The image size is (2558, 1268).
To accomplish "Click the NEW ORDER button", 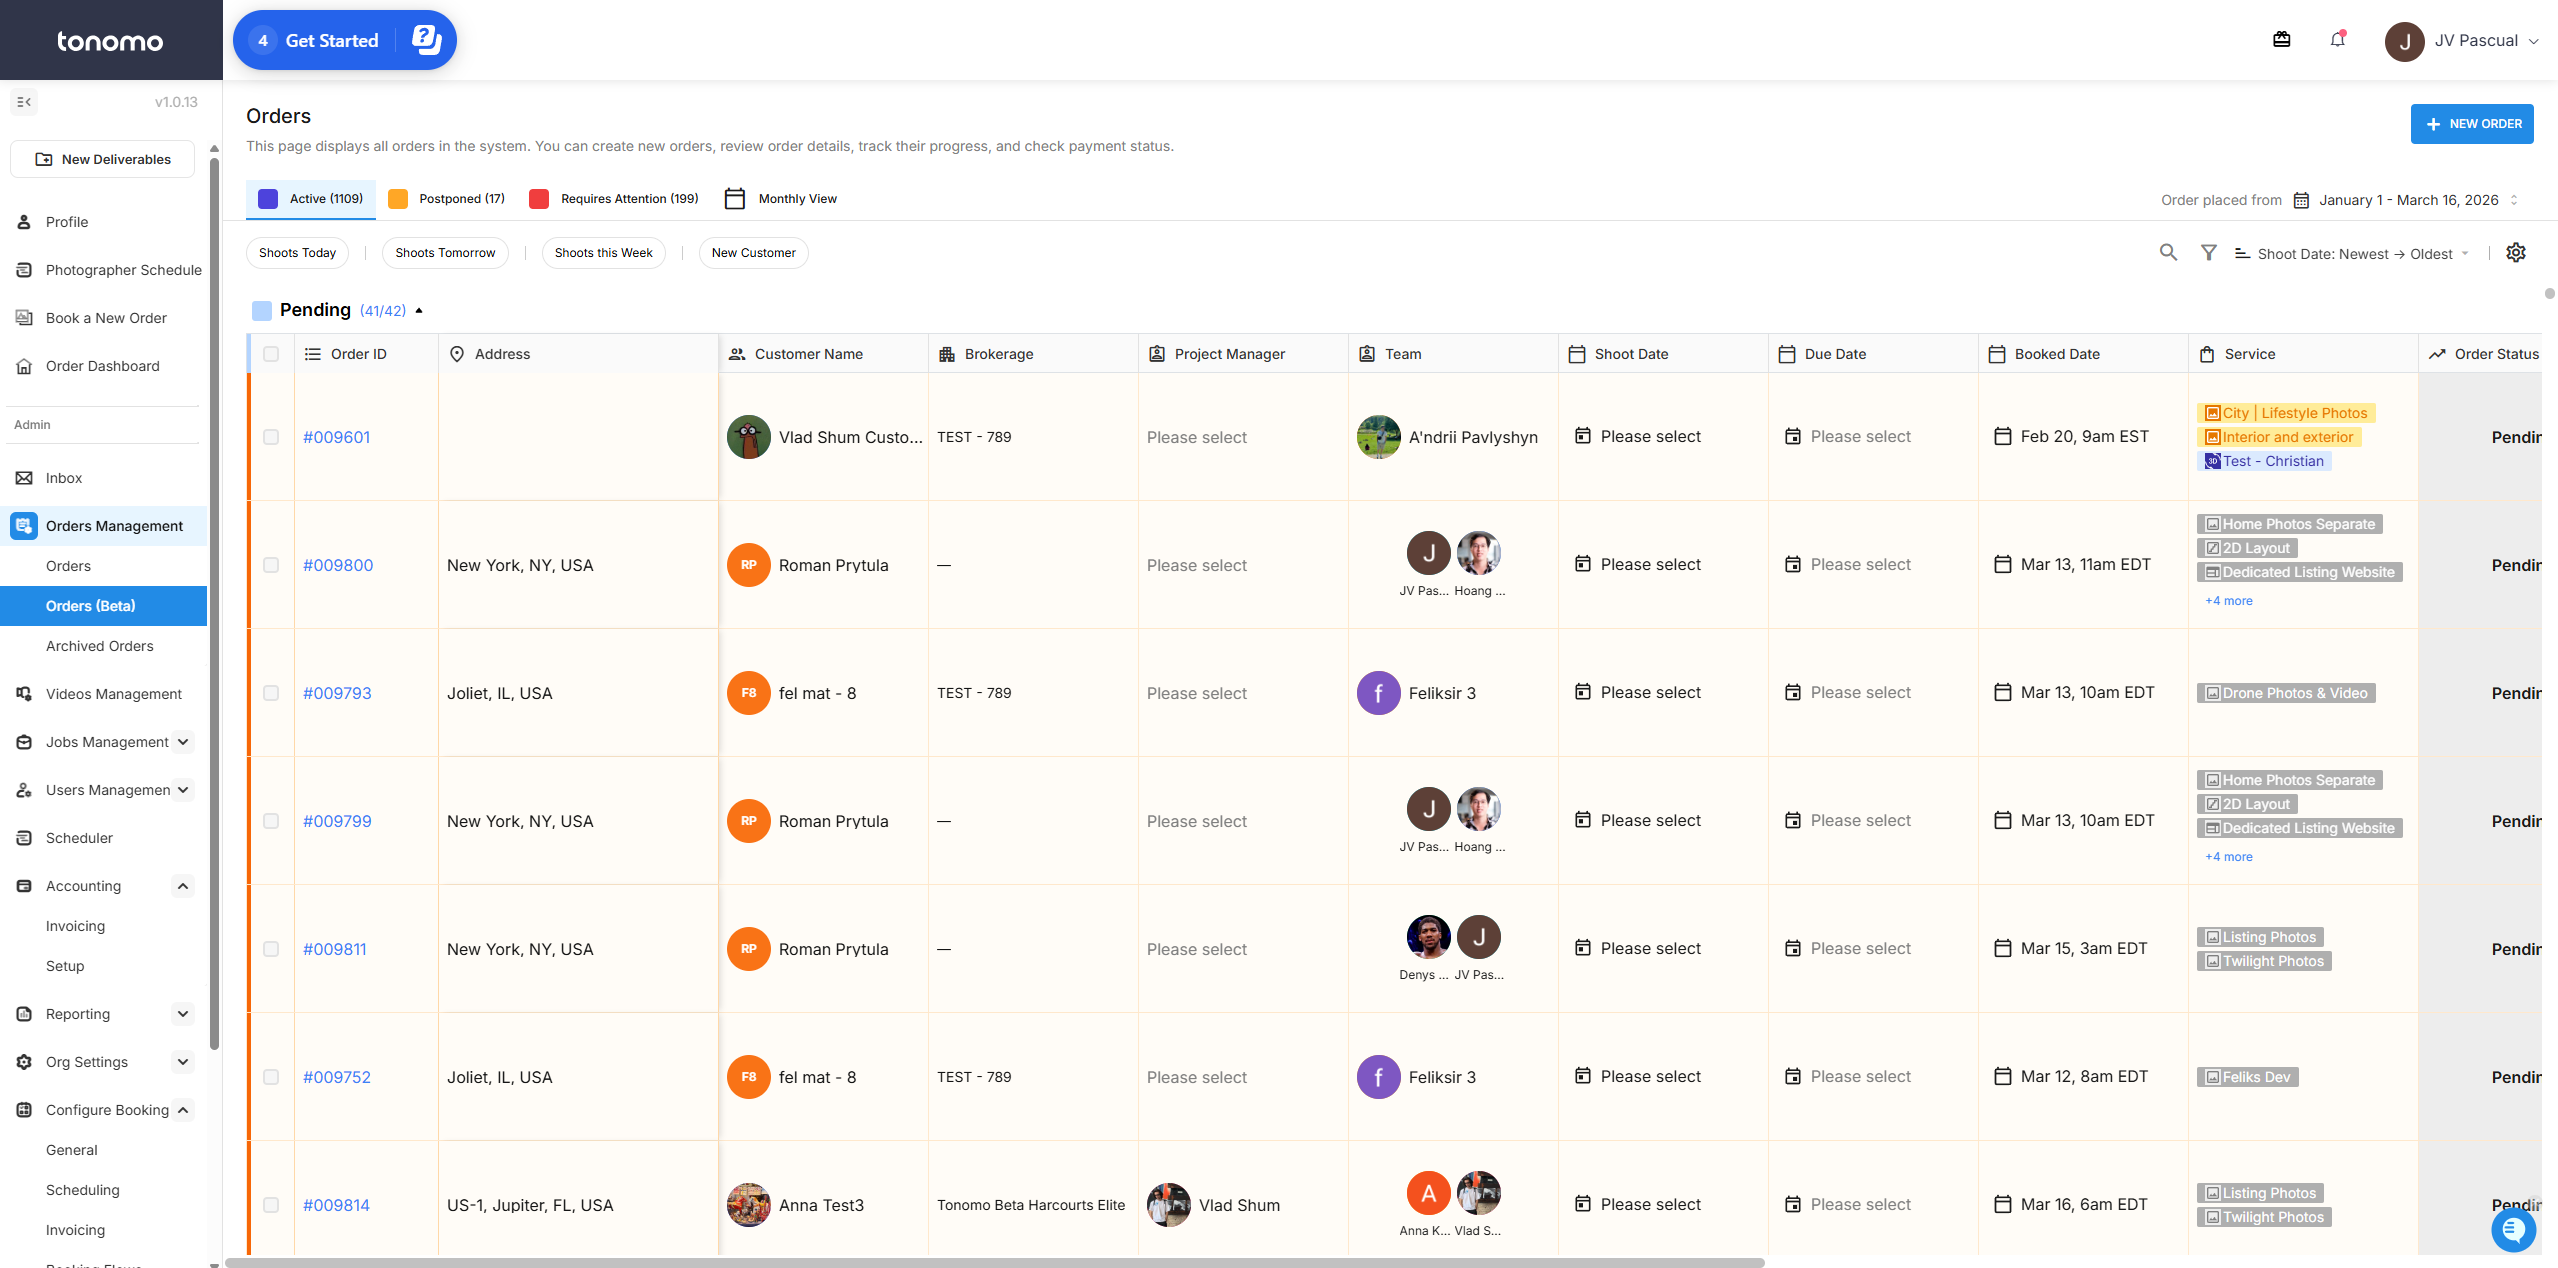I will pyautogui.click(x=2472, y=124).
